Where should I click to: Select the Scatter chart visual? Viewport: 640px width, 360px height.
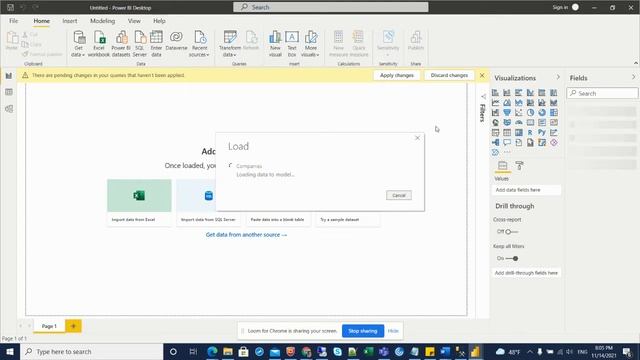pos(518,113)
